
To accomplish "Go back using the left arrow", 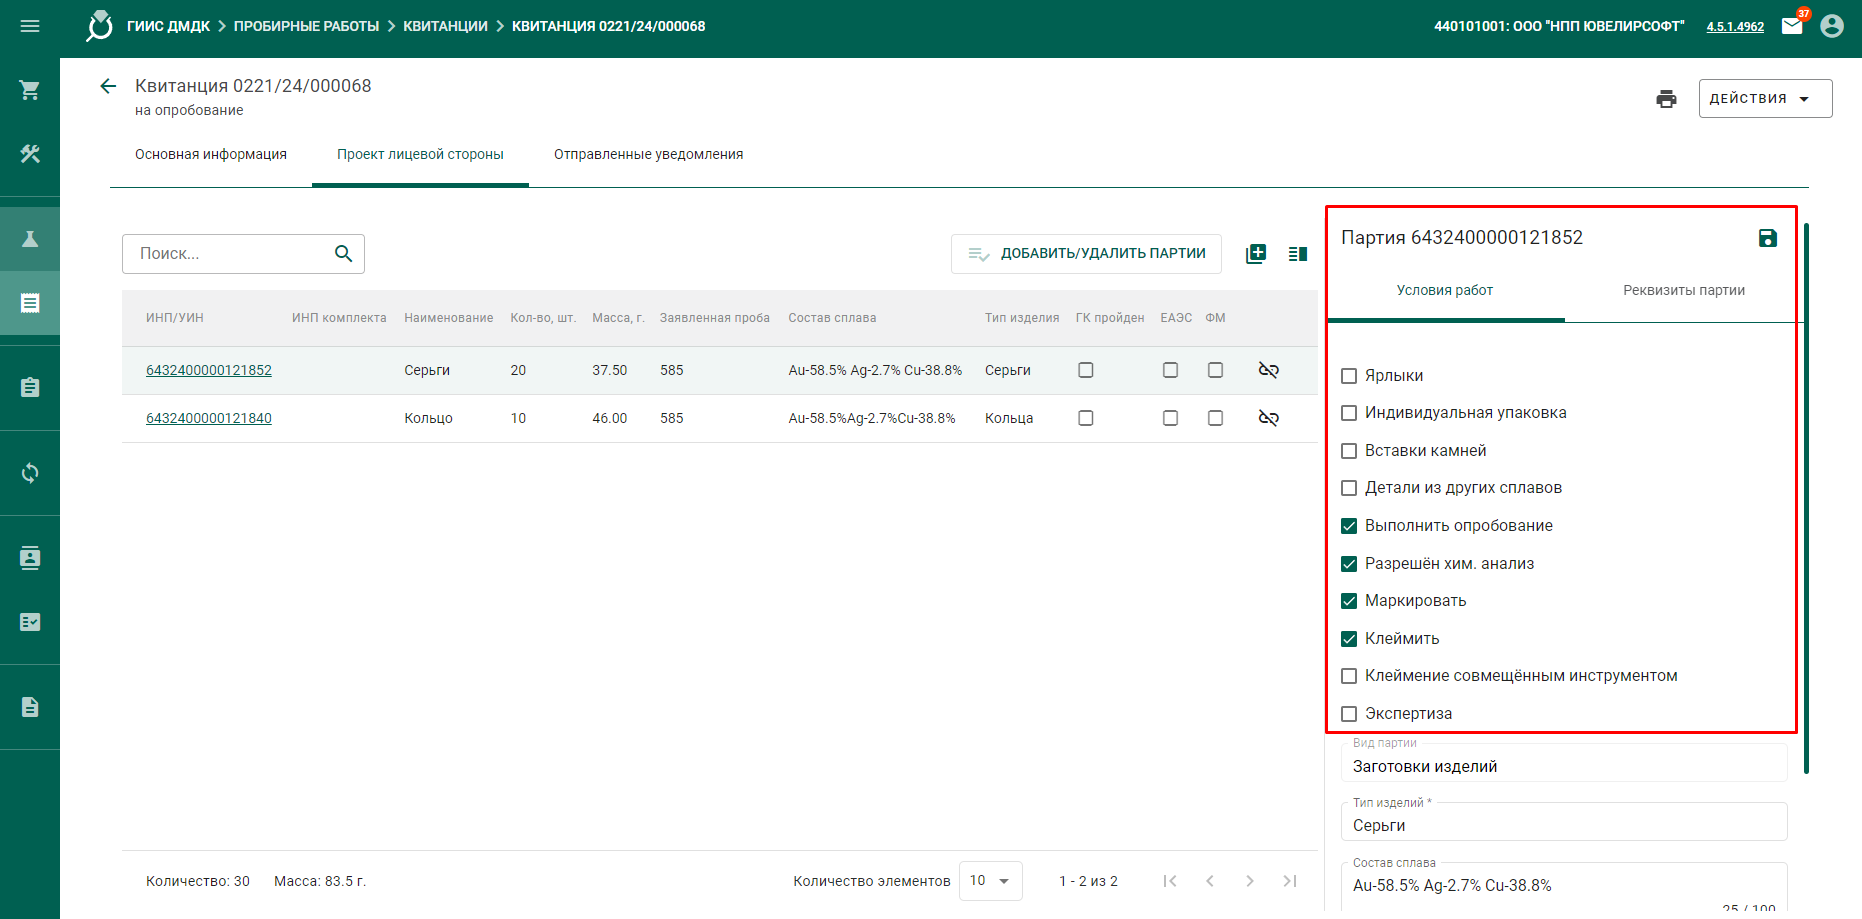I will click(108, 86).
